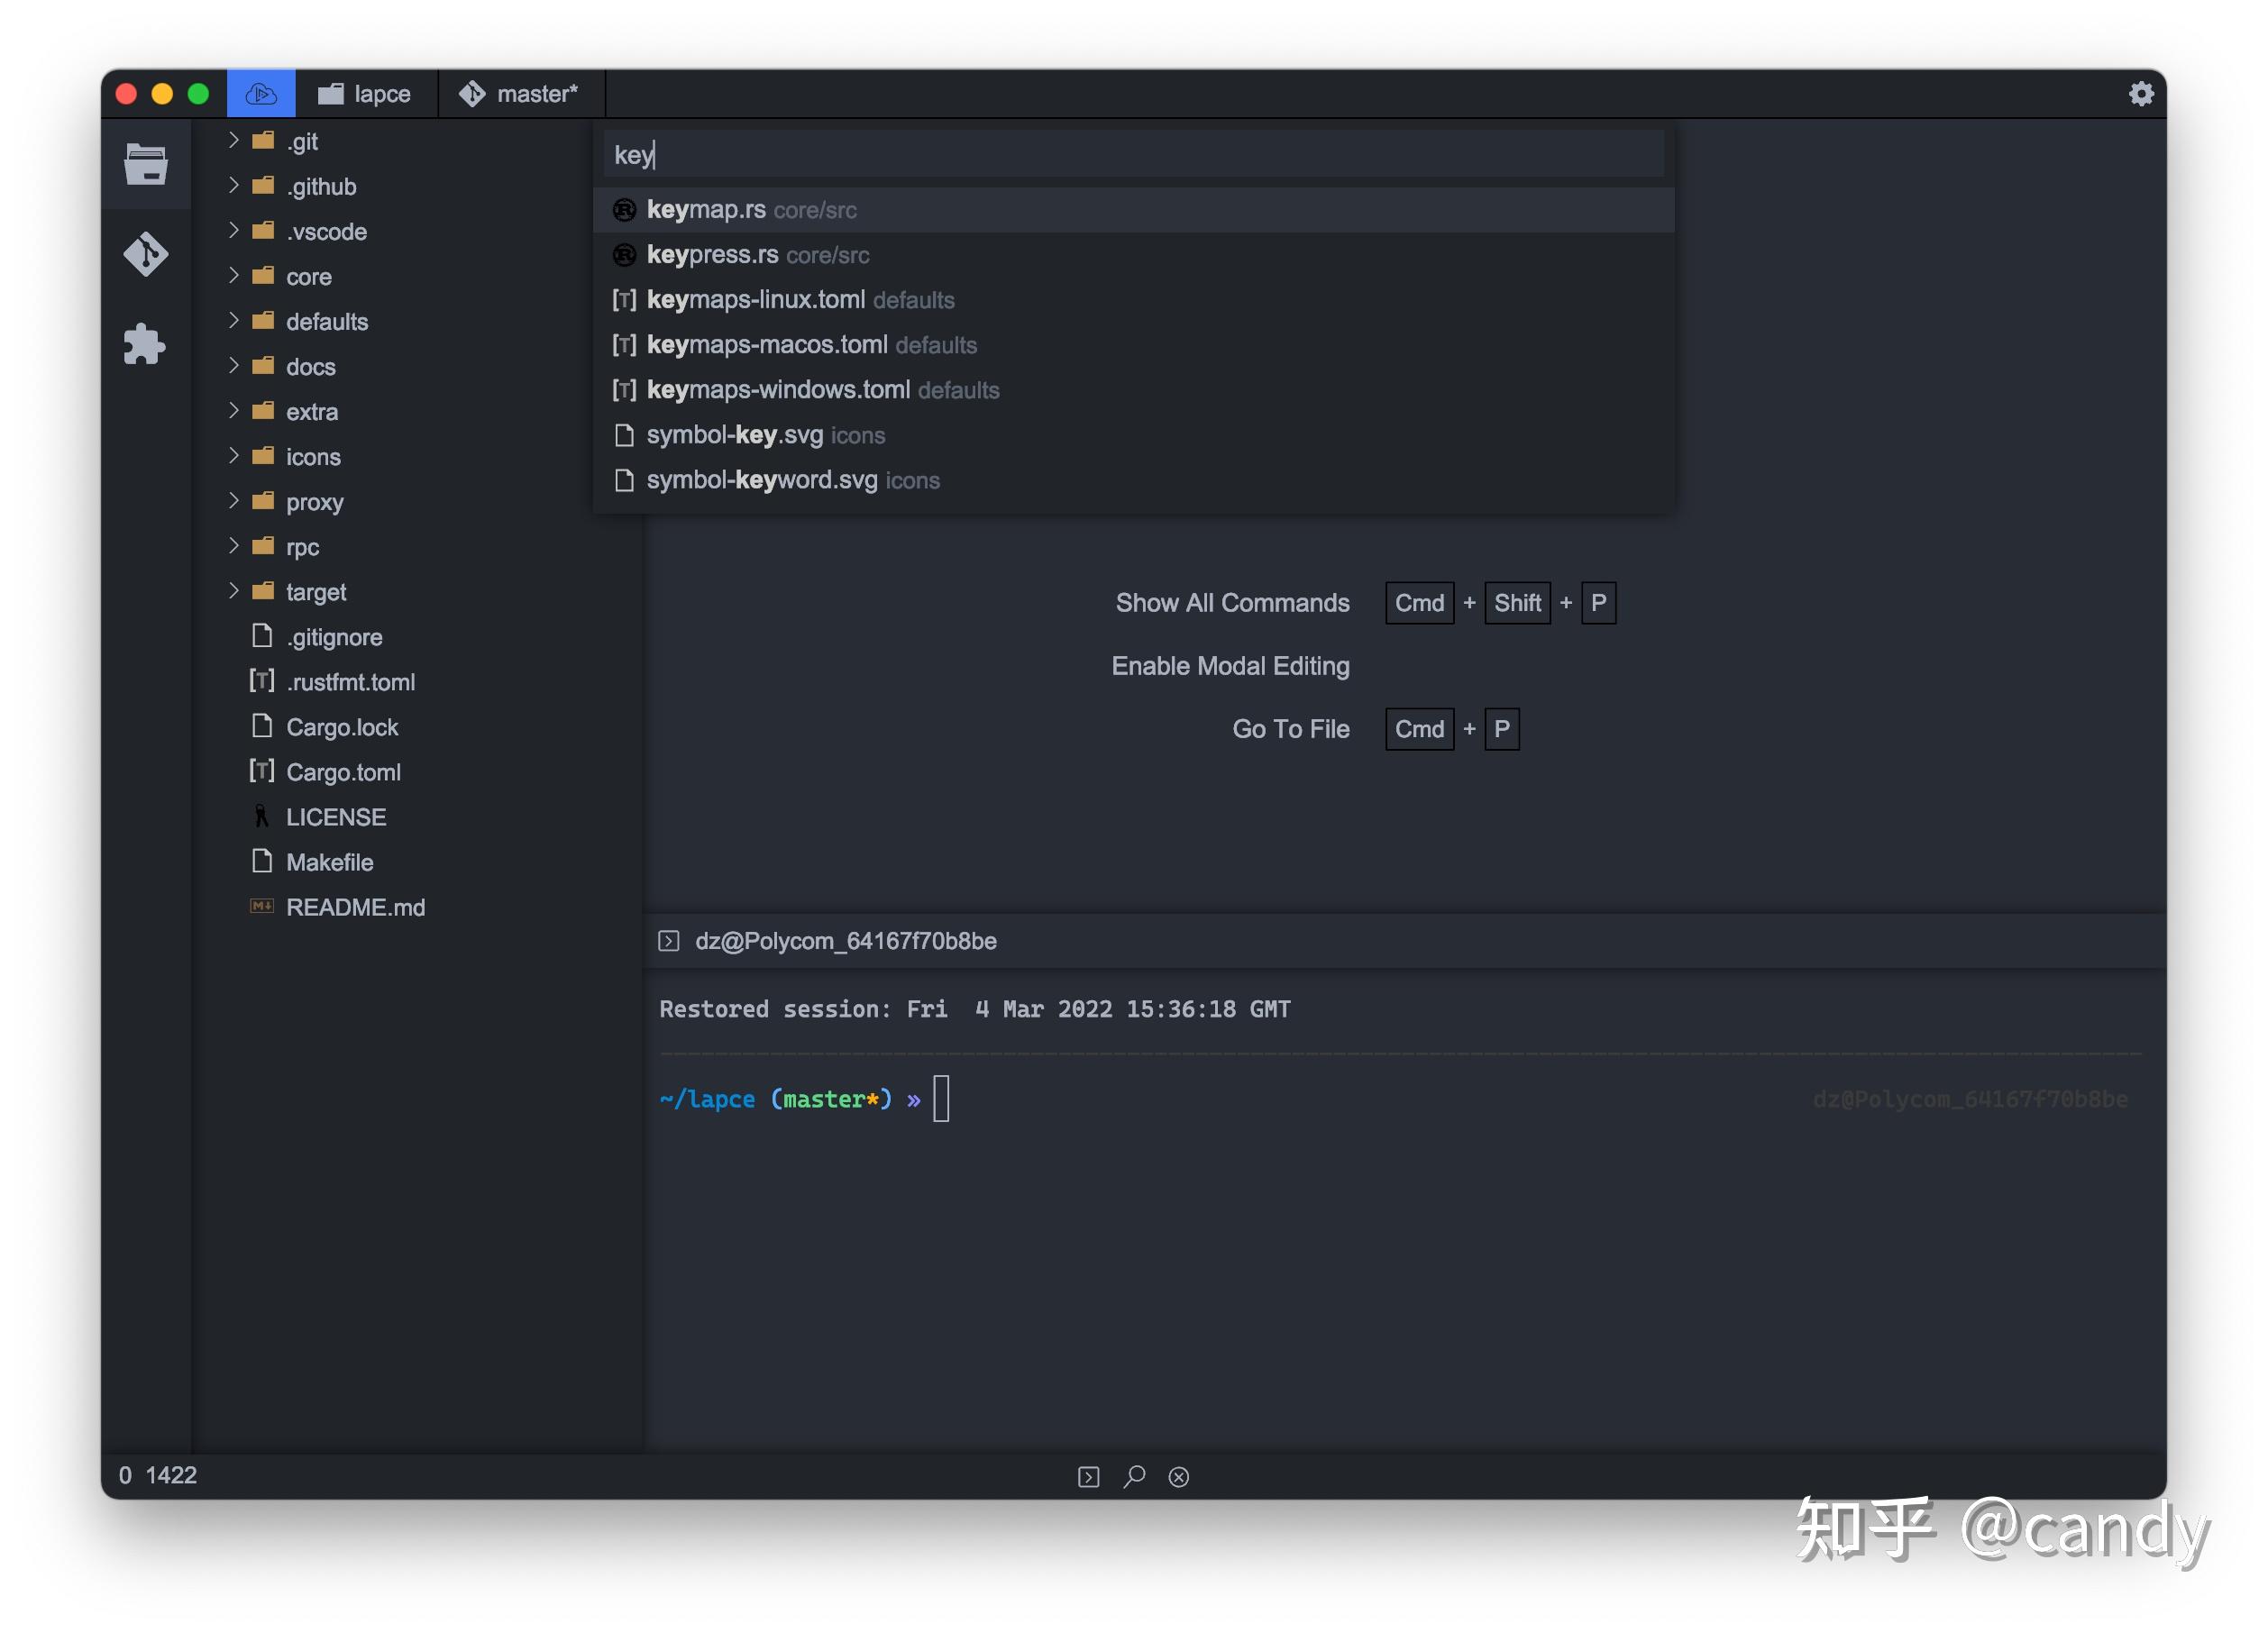Open Cargo.toml in the file tree
The height and width of the screenshot is (1633, 2268).
point(343,772)
